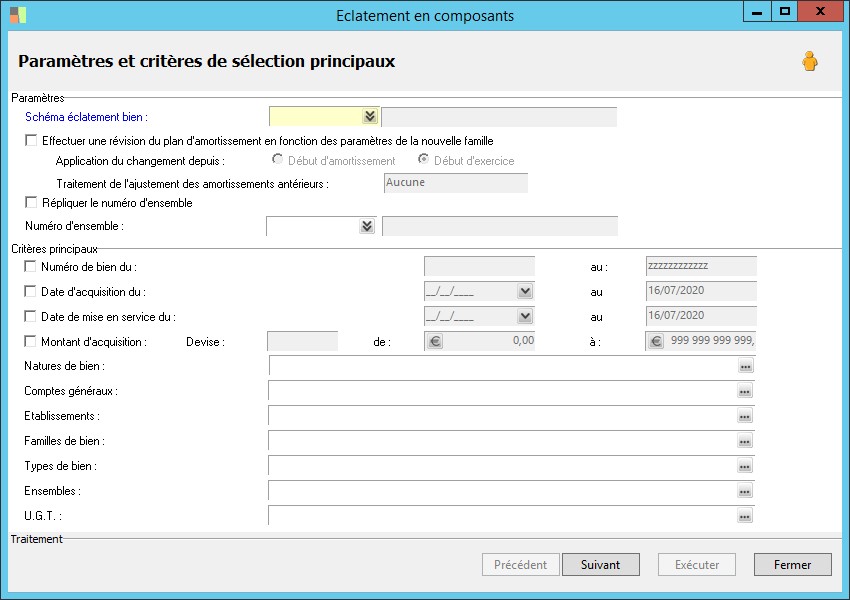Open the Ensembles ellipsis picker

[745, 492]
